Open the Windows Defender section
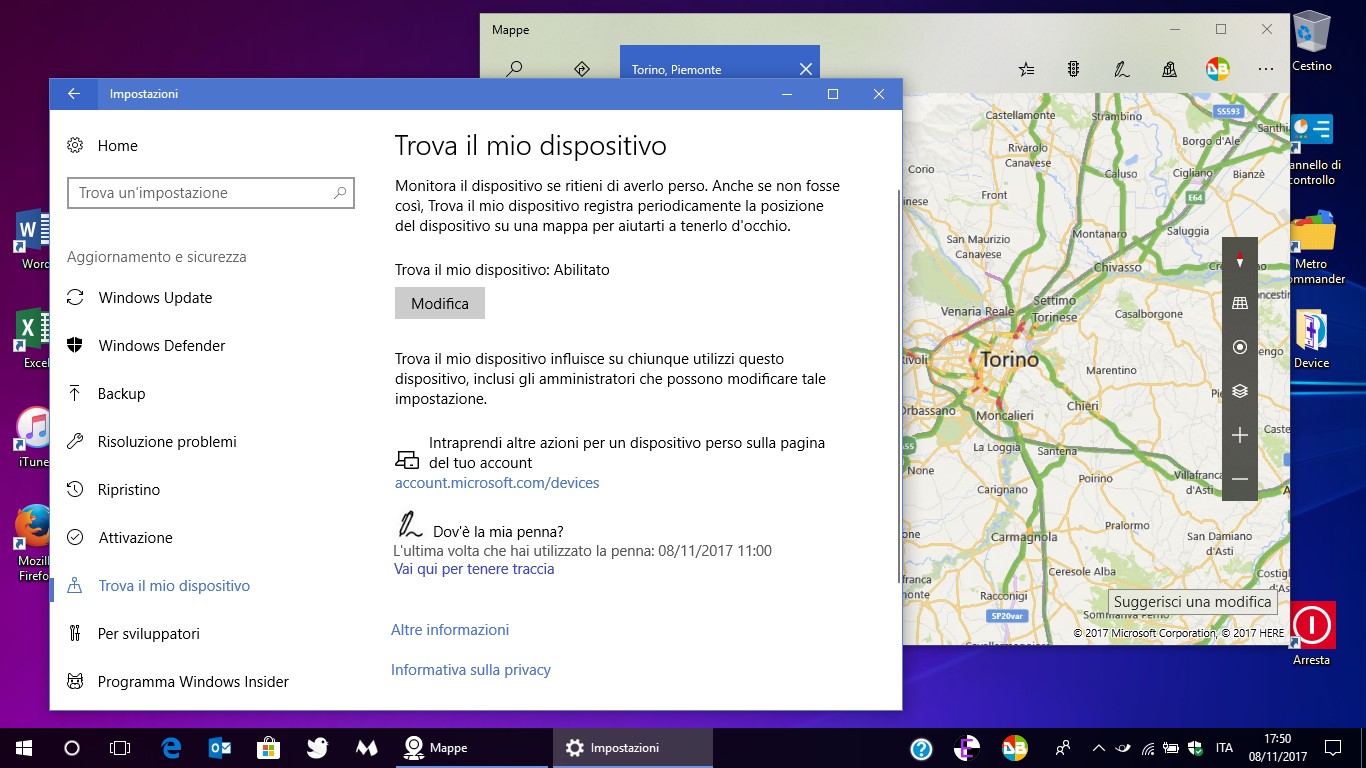This screenshot has height=768, width=1366. (x=162, y=345)
